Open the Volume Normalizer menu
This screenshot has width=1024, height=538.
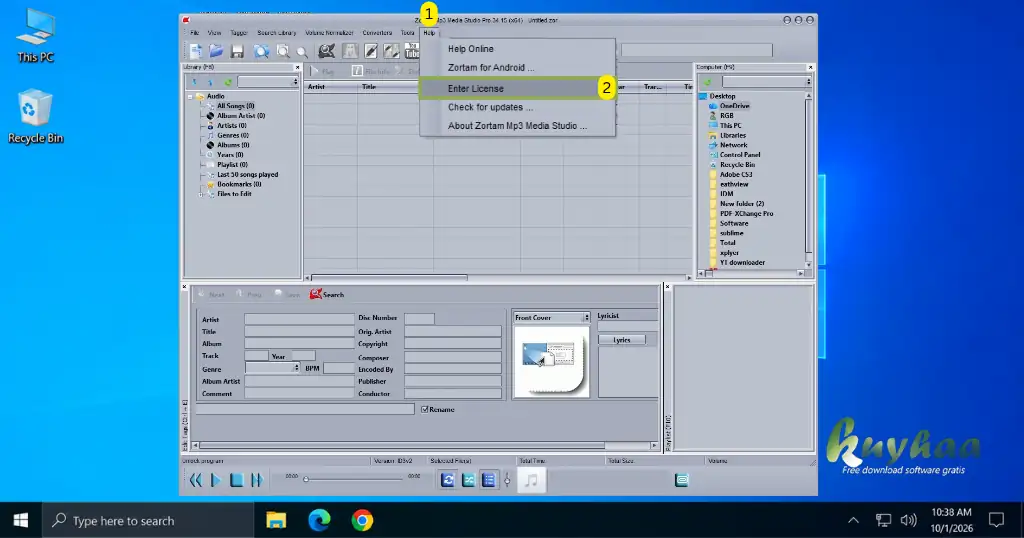click(329, 33)
